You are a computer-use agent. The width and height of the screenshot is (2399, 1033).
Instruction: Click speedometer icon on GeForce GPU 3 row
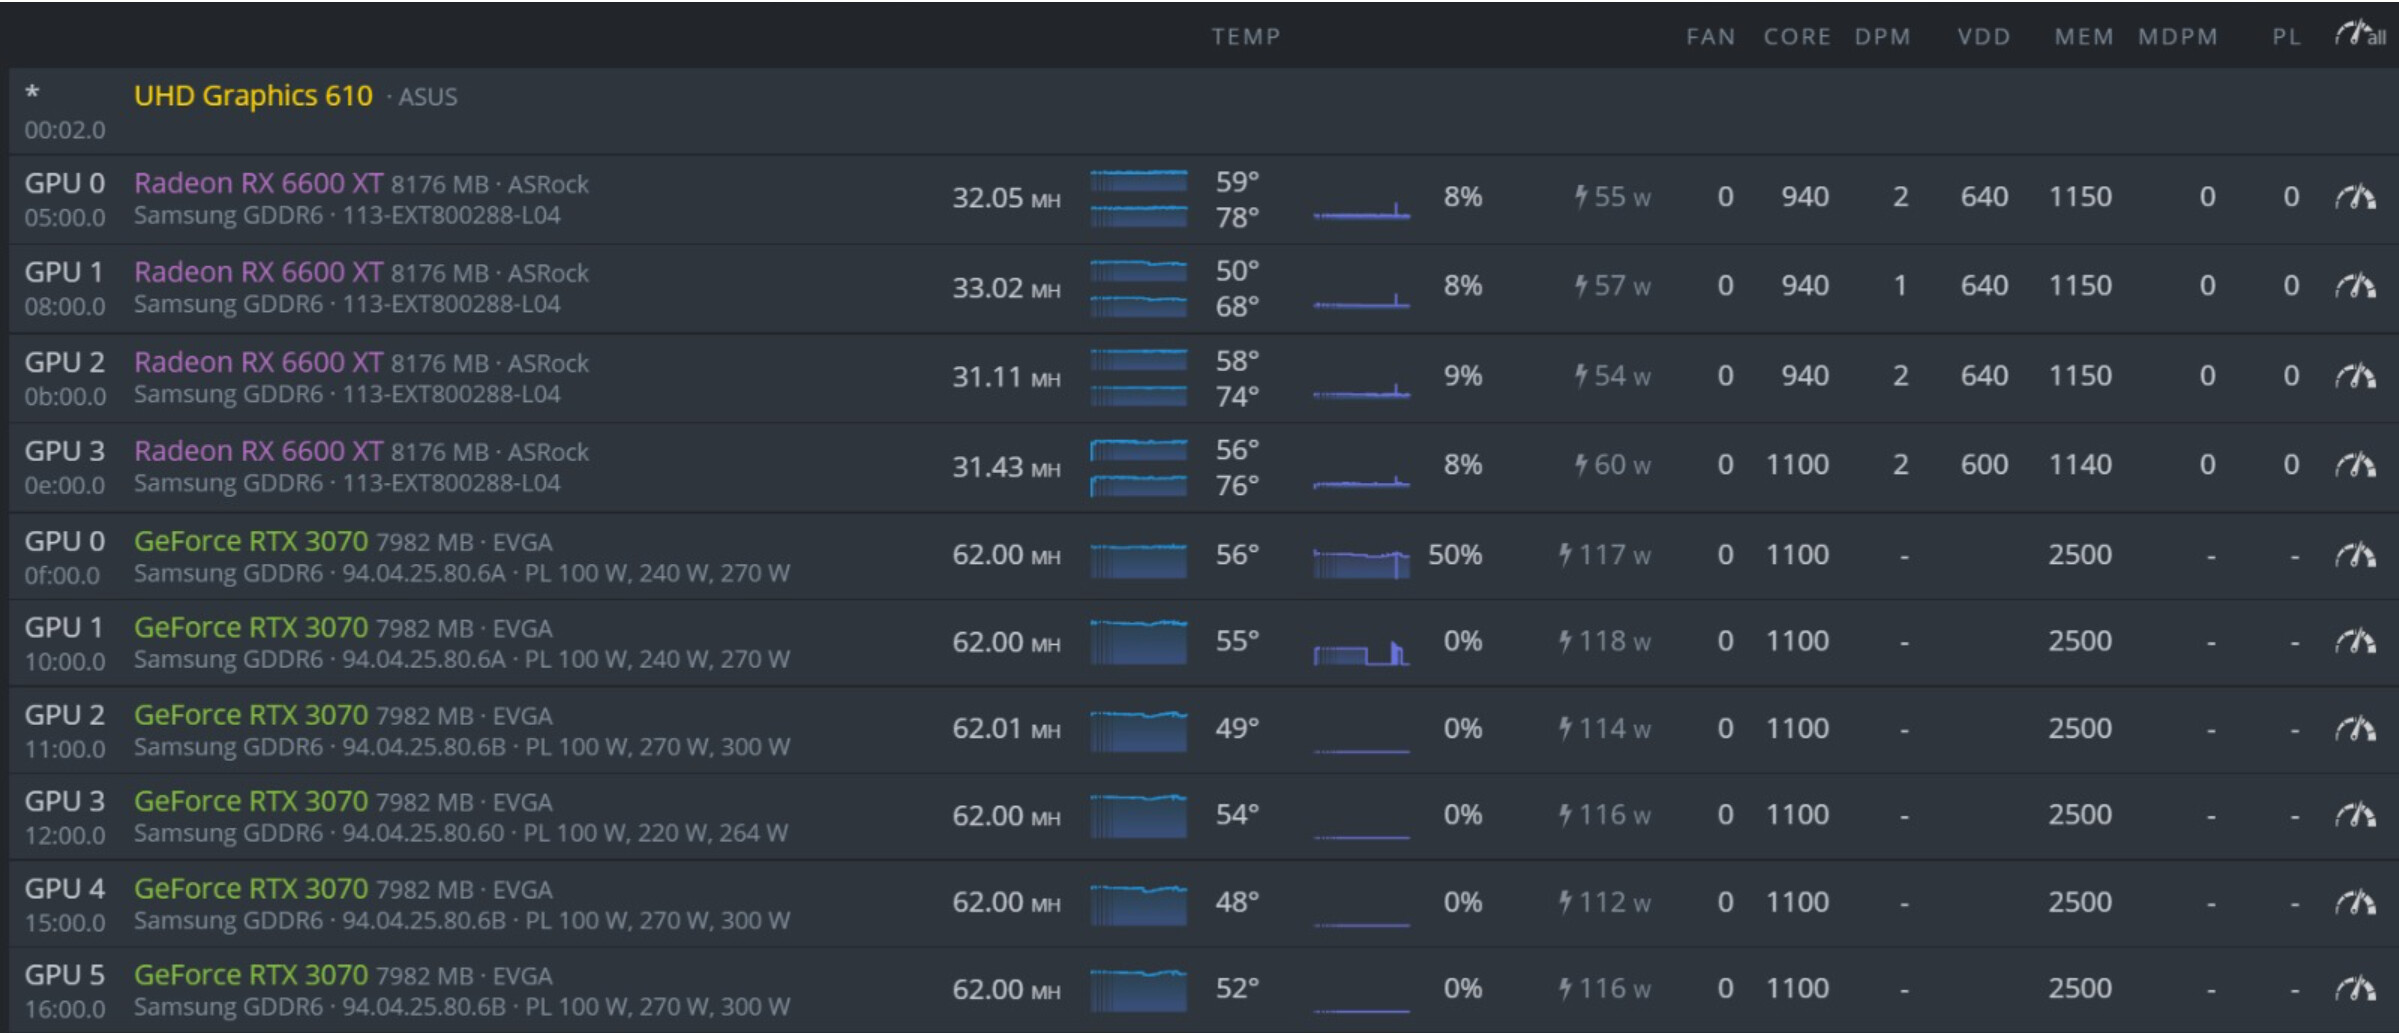click(2355, 815)
